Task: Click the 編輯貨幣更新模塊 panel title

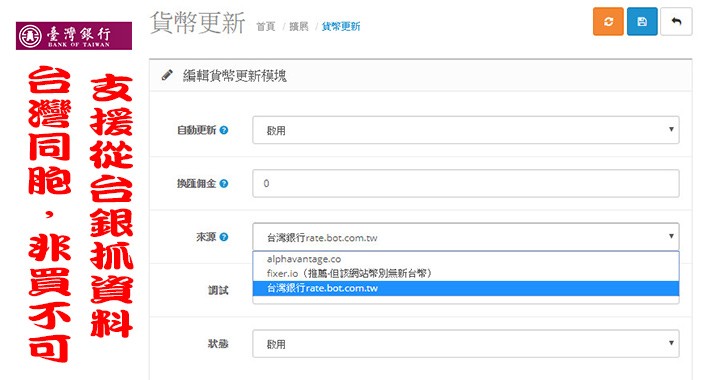Action: pos(235,75)
